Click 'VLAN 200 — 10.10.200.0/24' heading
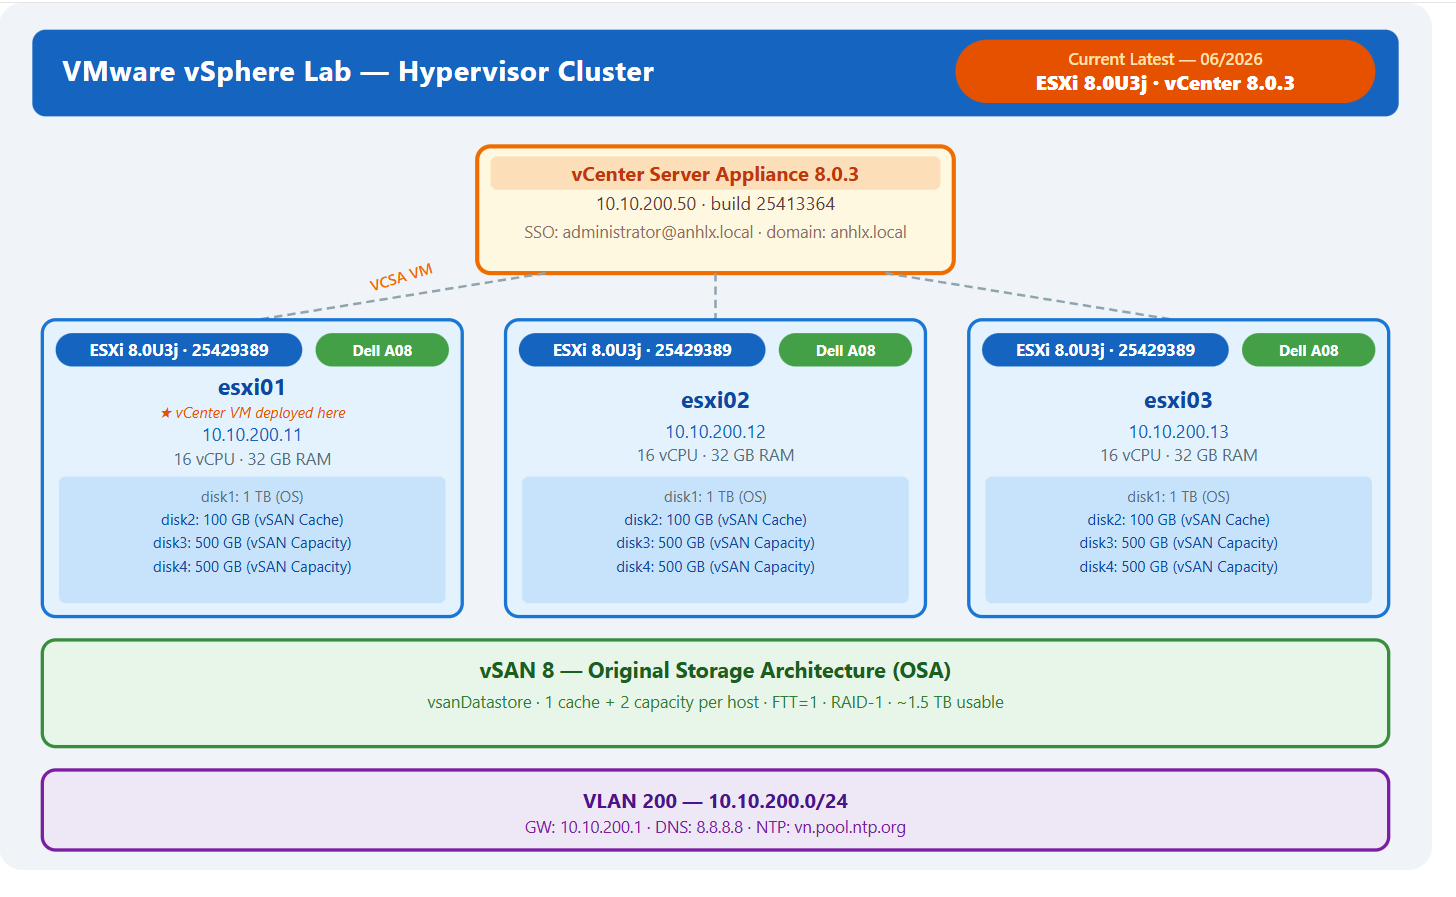 715,801
